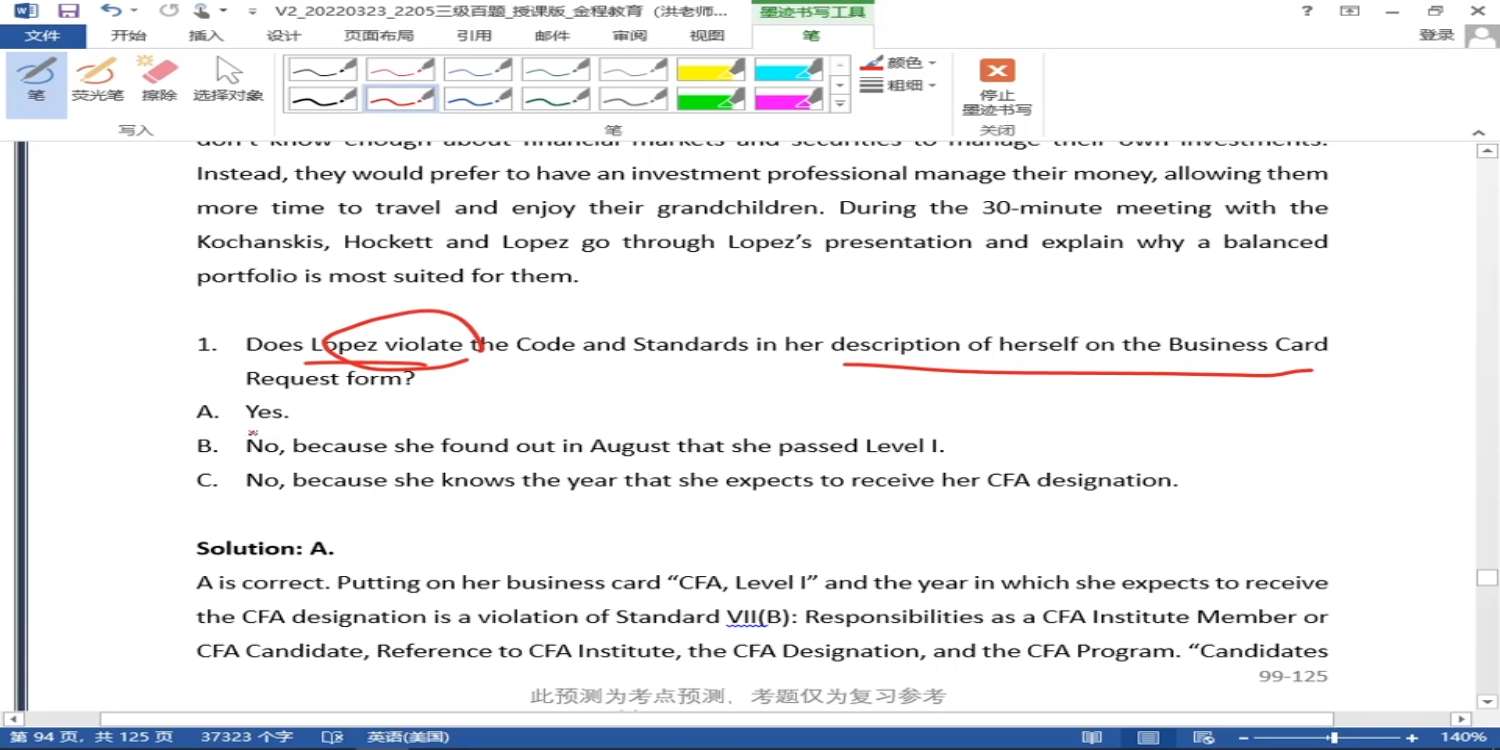Choose the yellow highlighter pen swatch
This screenshot has width=1500, height=750.
coord(711,69)
